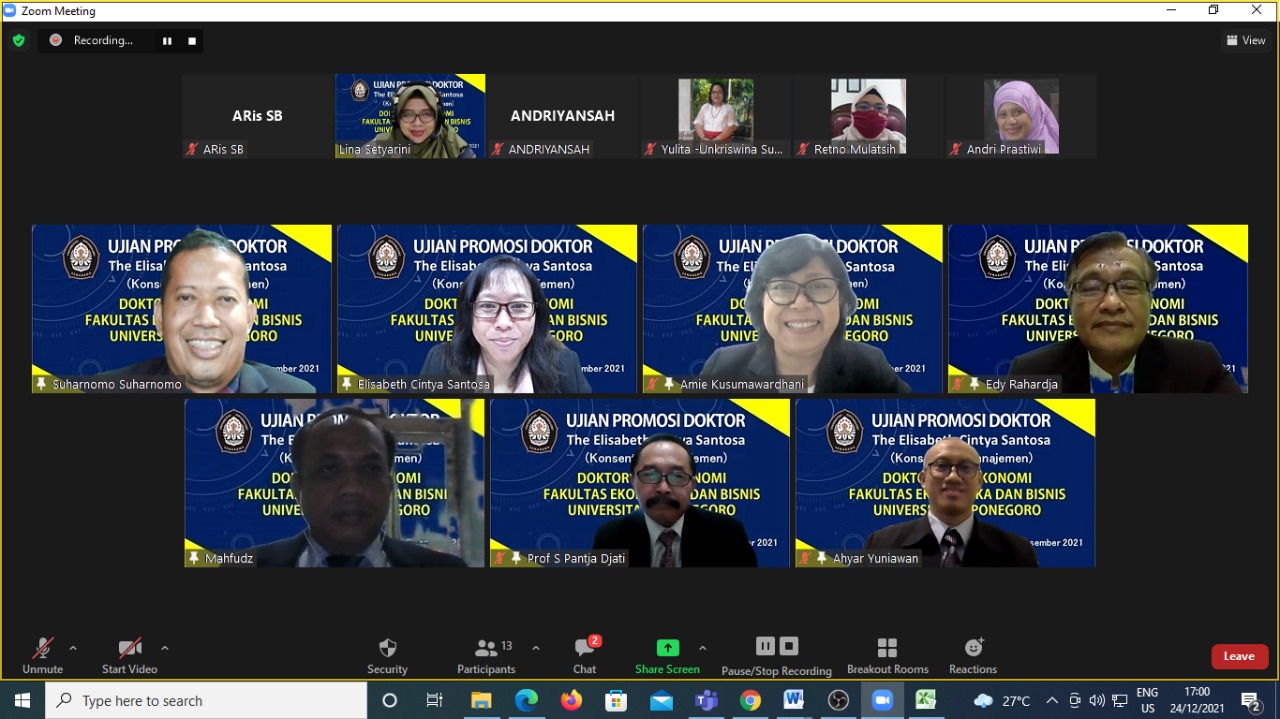The width and height of the screenshot is (1280, 719).
Task: Open the Participants panel
Action: tap(487, 656)
